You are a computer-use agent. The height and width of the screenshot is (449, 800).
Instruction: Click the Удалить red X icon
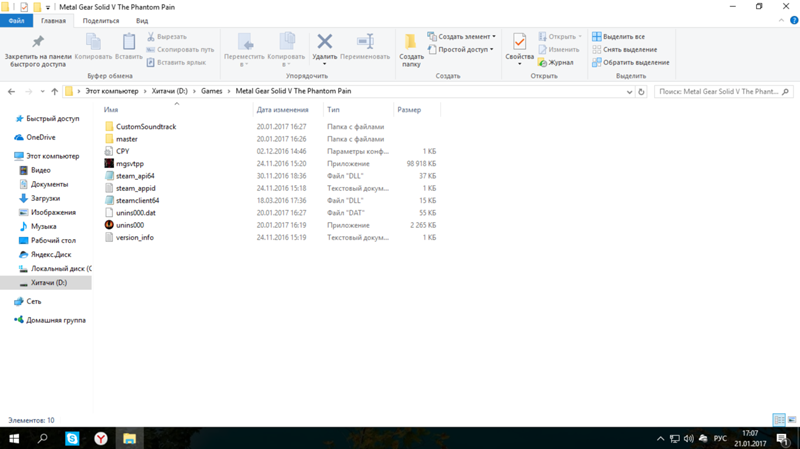click(324, 42)
